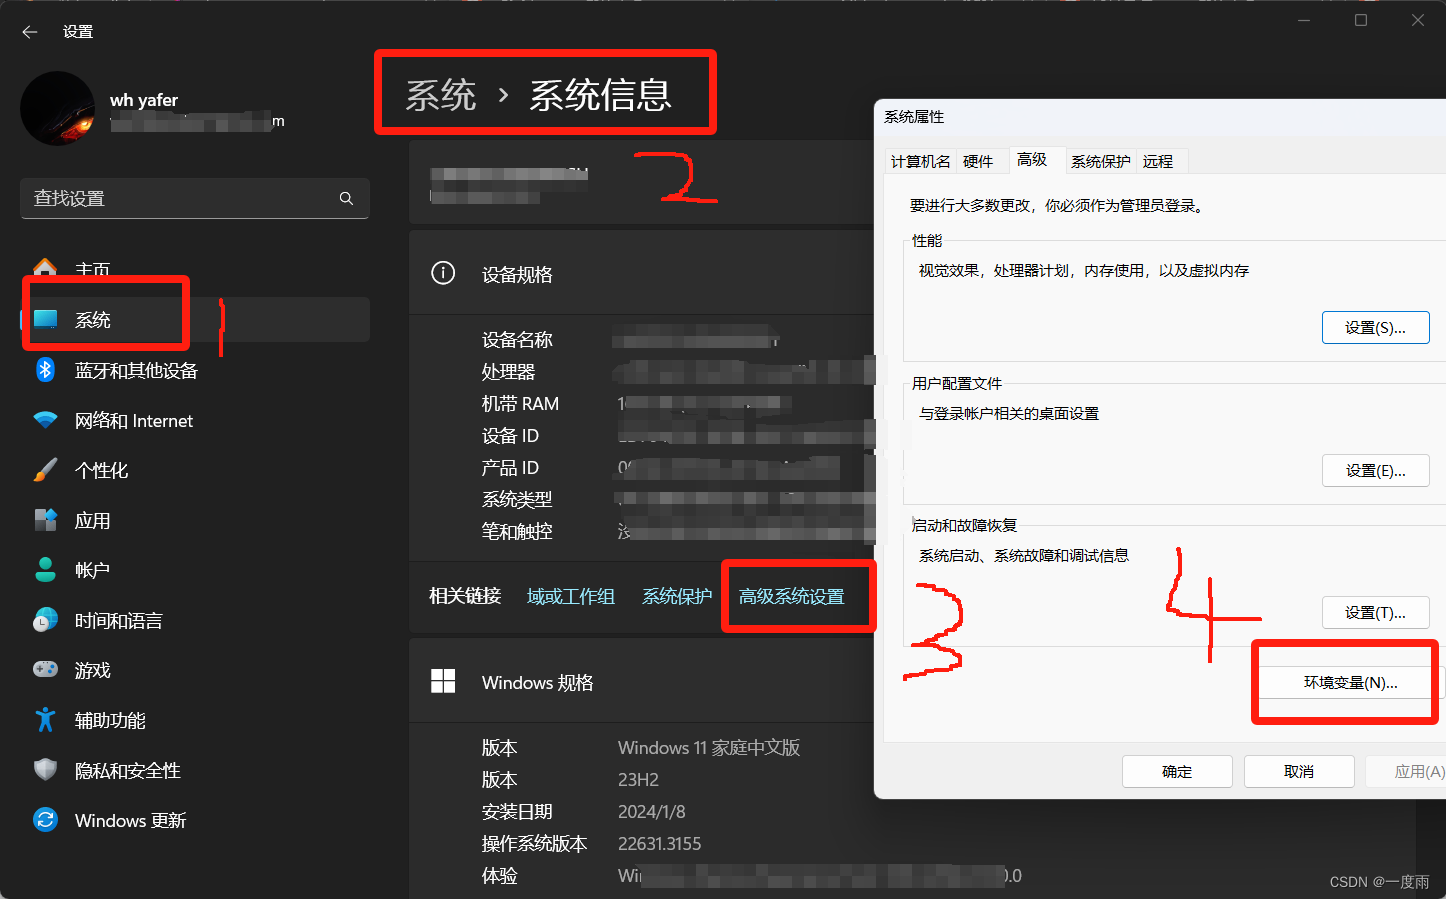The height and width of the screenshot is (899, 1446).
Task: Select the 游戏 sidebar icon
Action: (92, 670)
